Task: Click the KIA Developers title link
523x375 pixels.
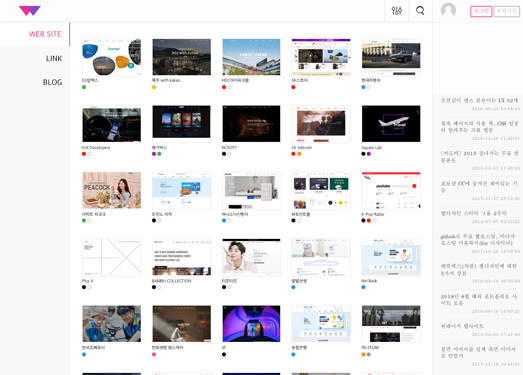Action: tap(96, 147)
